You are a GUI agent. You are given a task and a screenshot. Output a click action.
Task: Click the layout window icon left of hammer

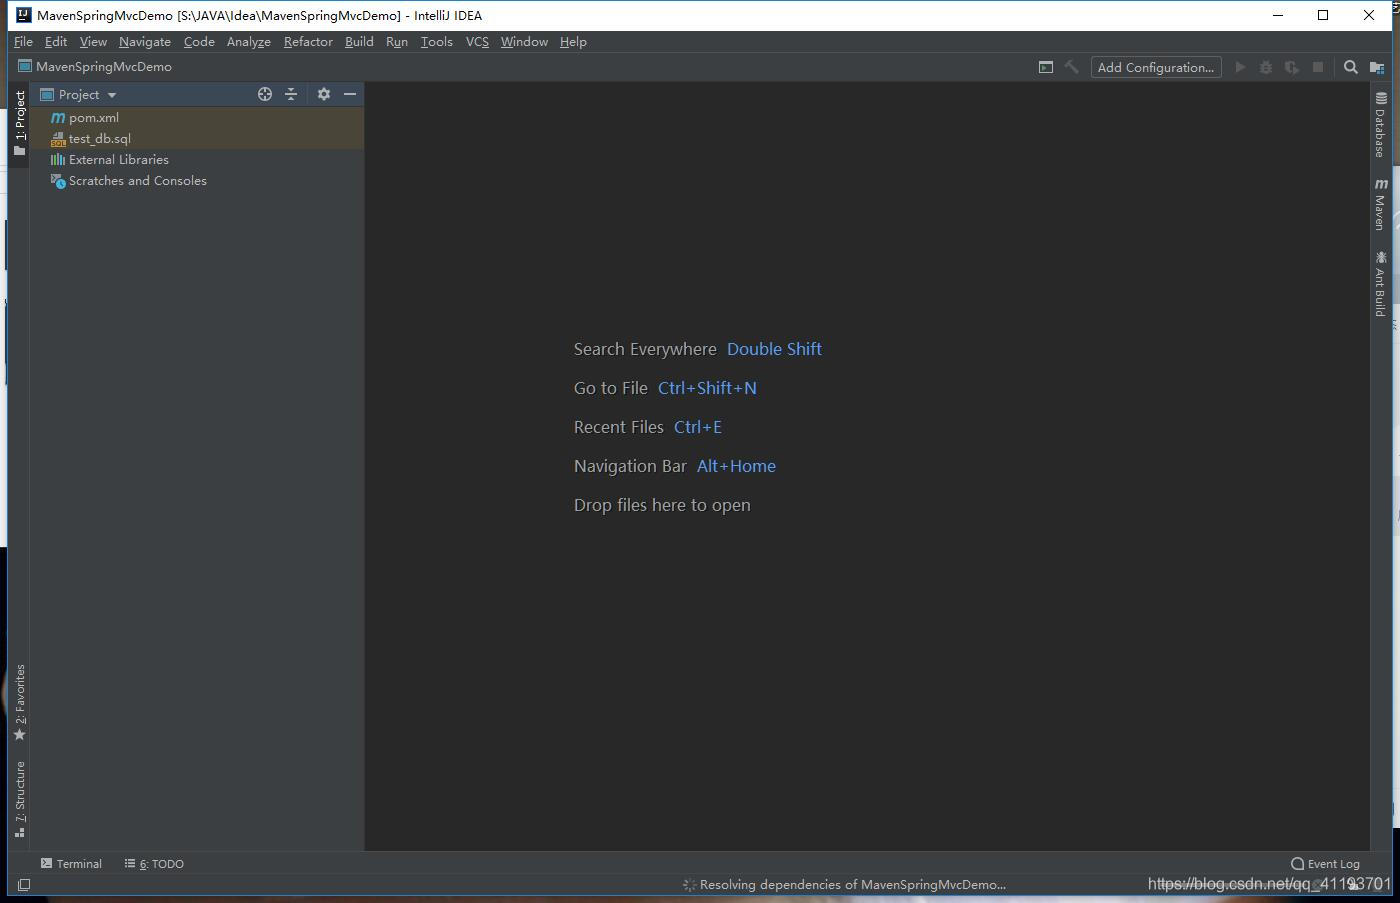(1046, 67)
